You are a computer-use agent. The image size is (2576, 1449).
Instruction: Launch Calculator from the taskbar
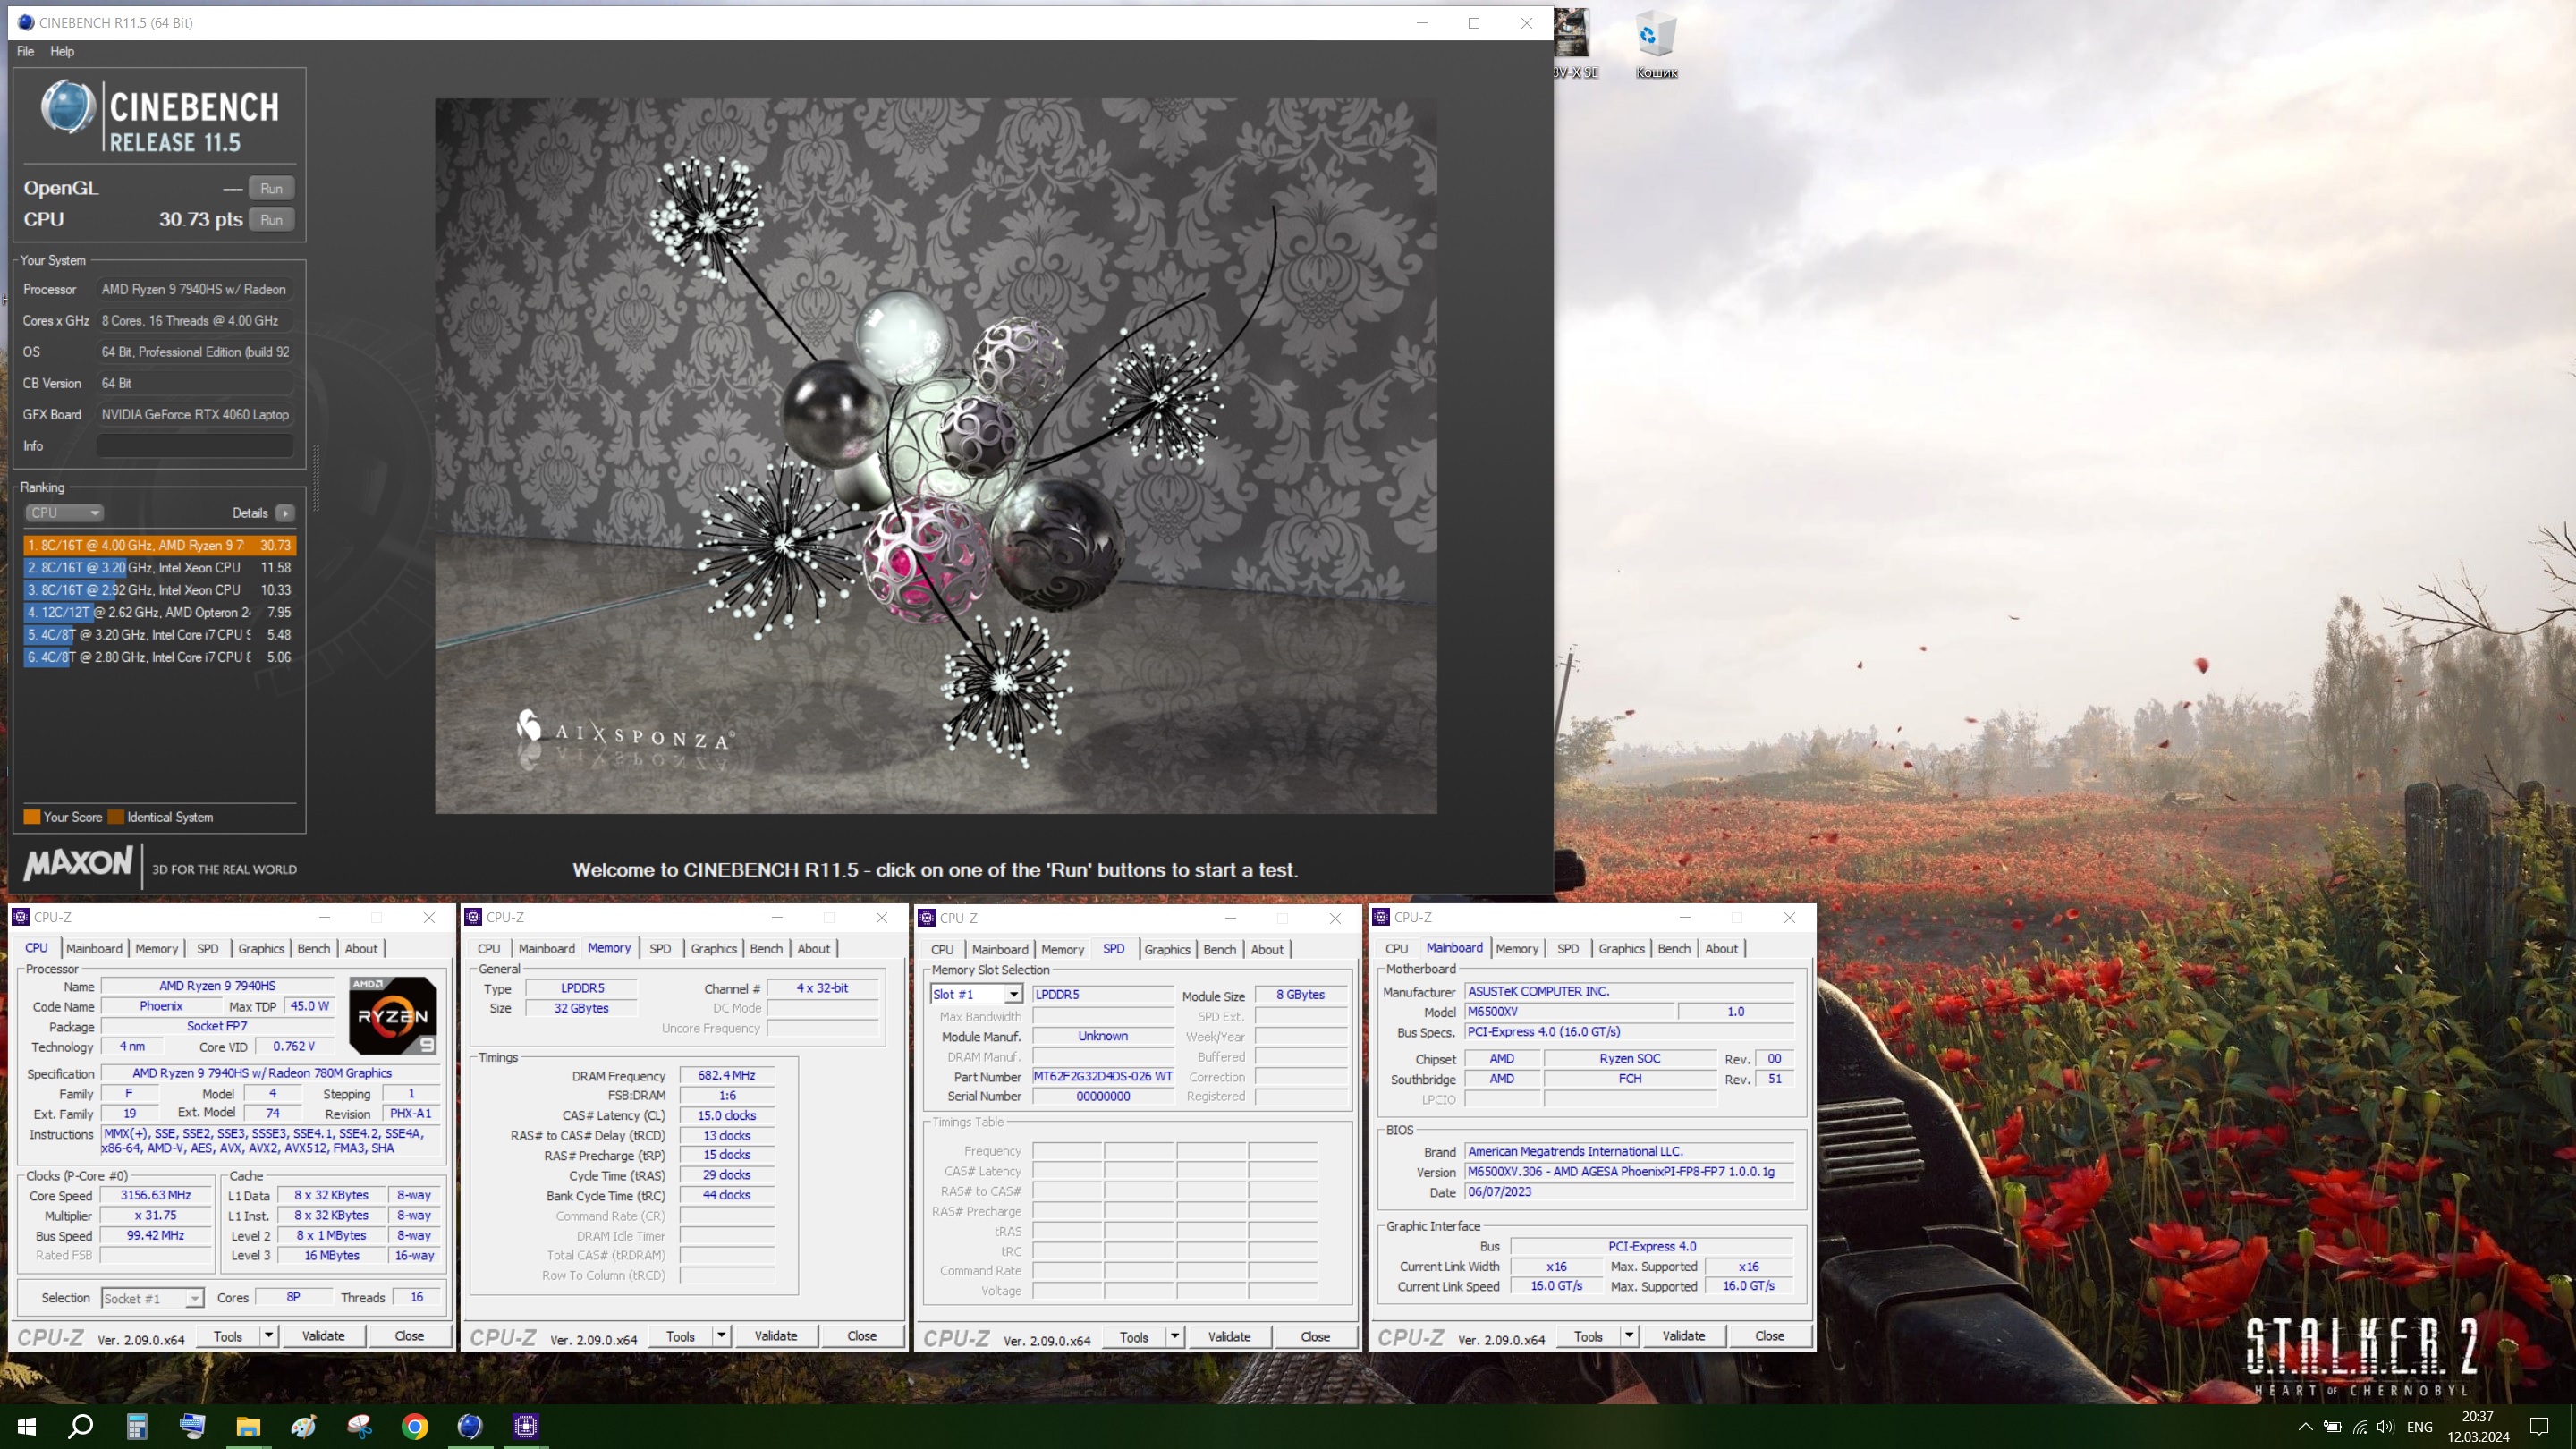pyautogui.click(x=137, y=1426)
